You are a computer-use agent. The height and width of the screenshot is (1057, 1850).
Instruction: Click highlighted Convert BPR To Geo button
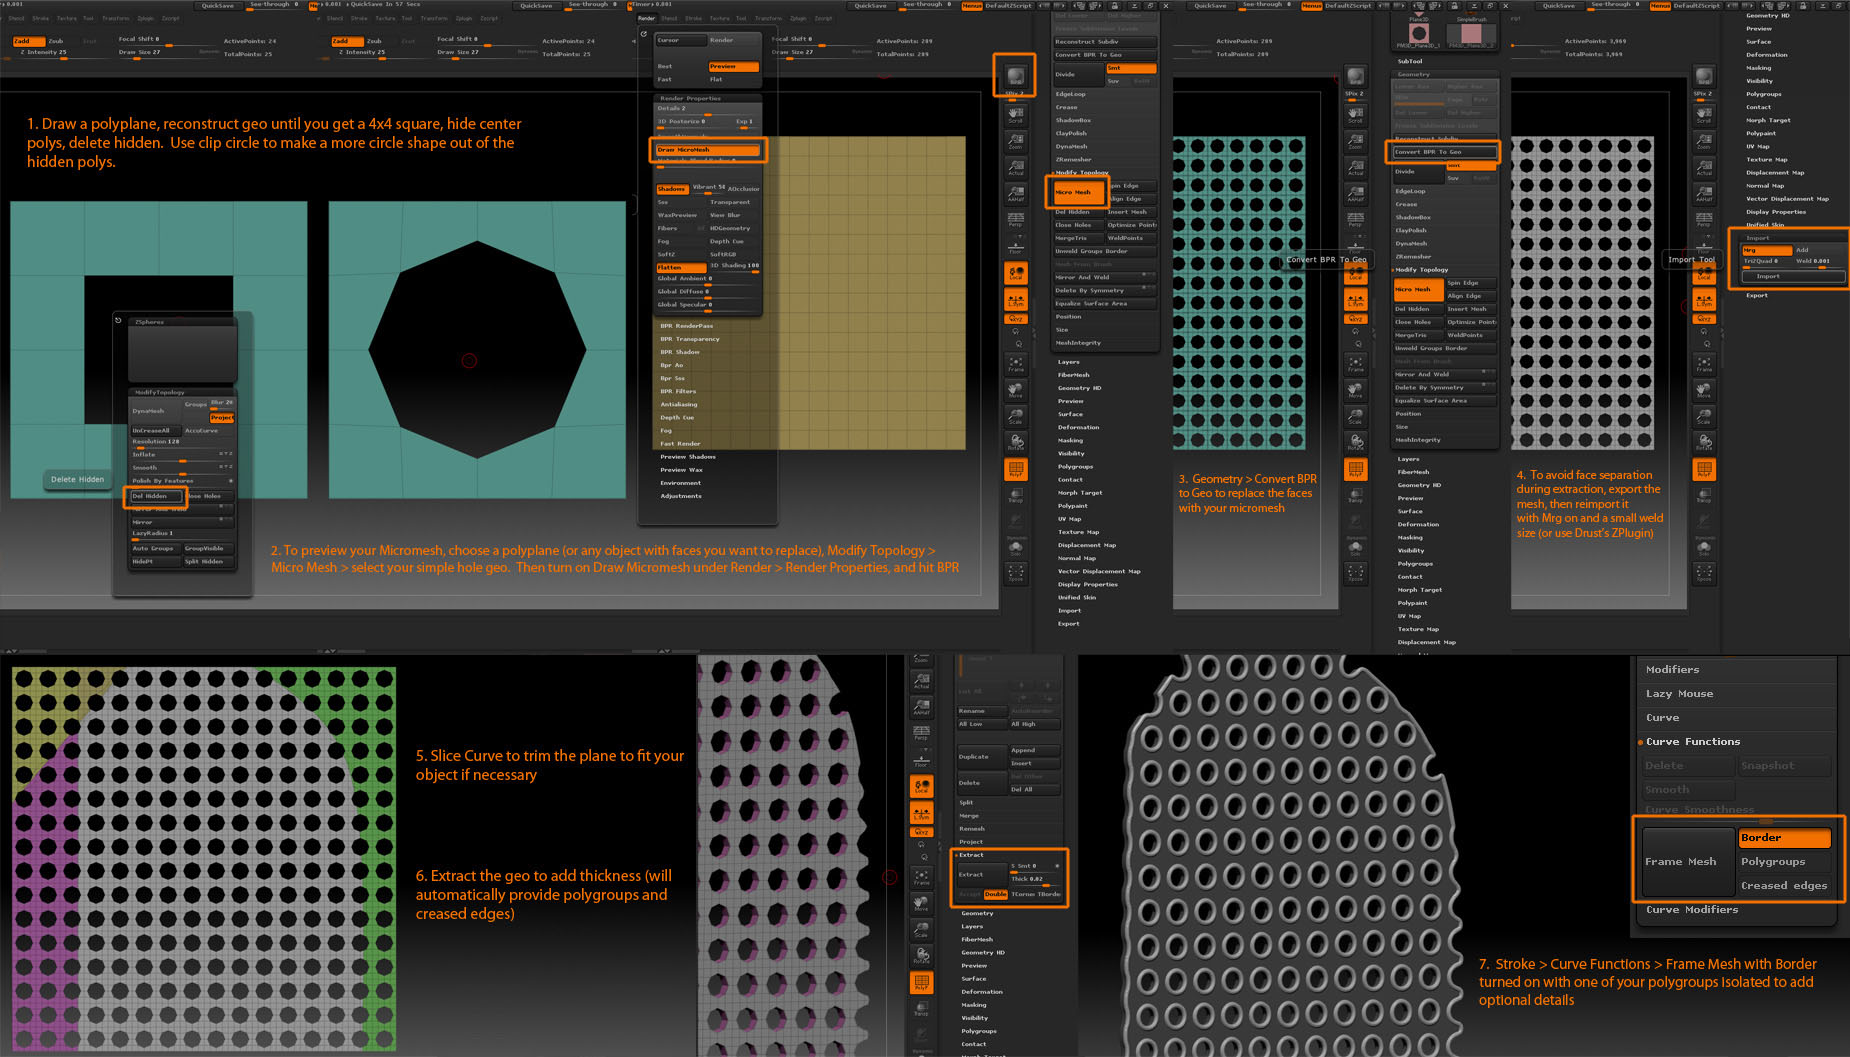[1445, 152]
